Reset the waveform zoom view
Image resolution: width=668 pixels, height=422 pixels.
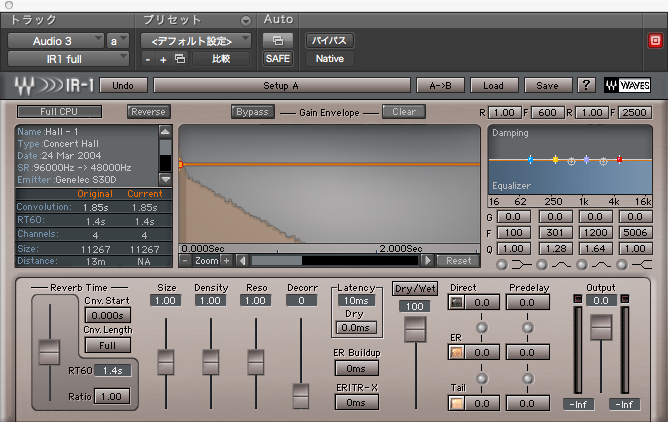point(458,261)
